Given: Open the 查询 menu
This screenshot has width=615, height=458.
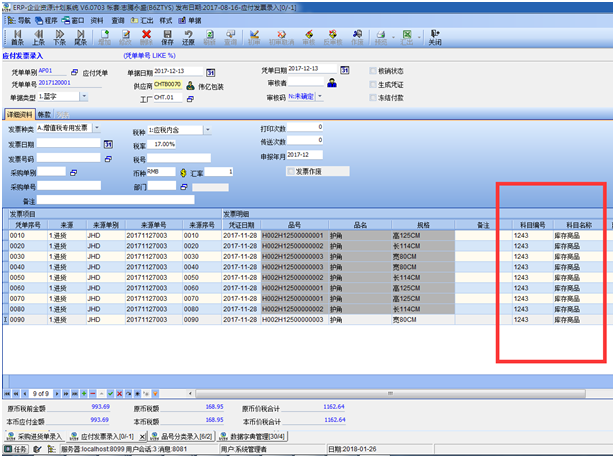Looking at the screenshot, I should (119, 20).
